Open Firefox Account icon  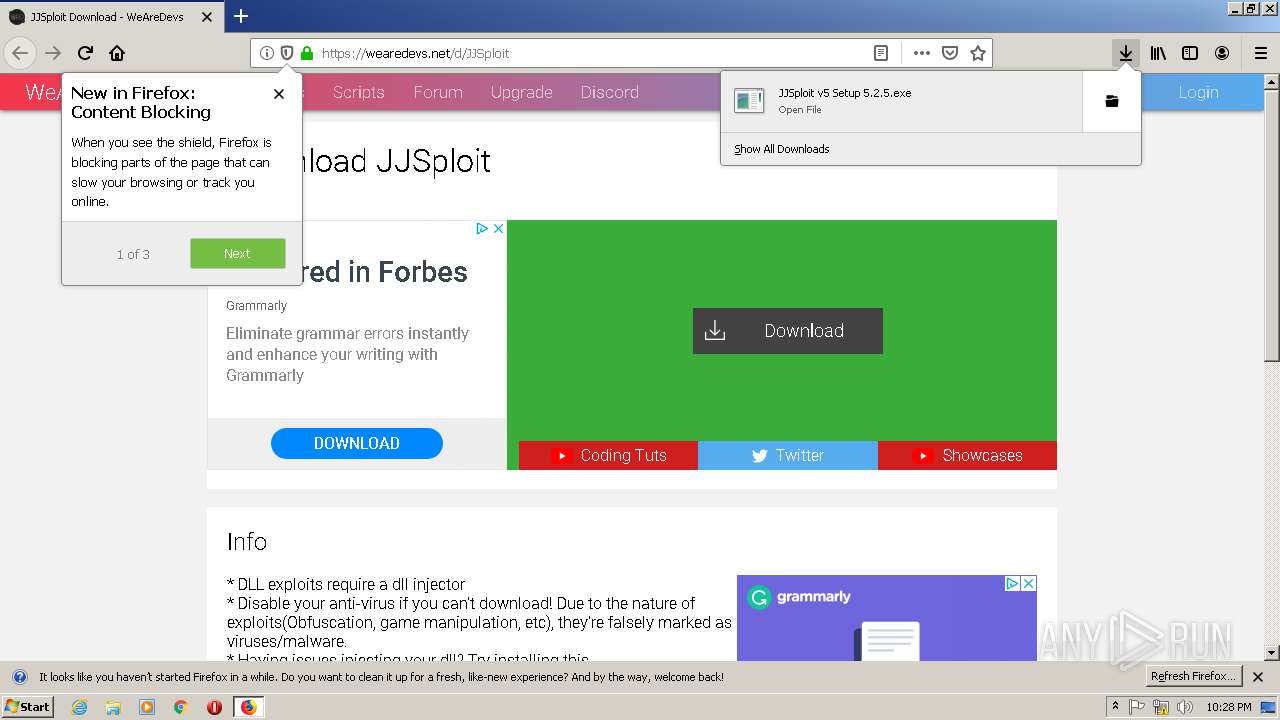pos(1222,53)
